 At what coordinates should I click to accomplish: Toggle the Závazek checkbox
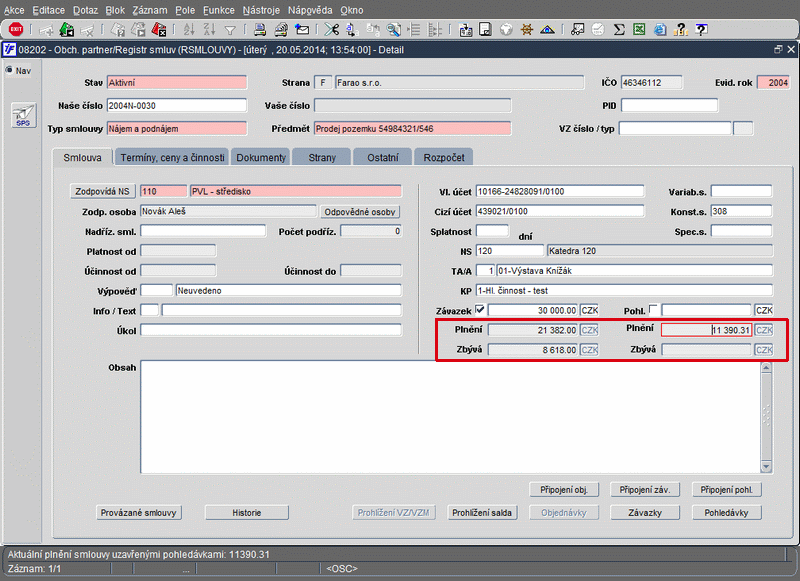(480, 309)
